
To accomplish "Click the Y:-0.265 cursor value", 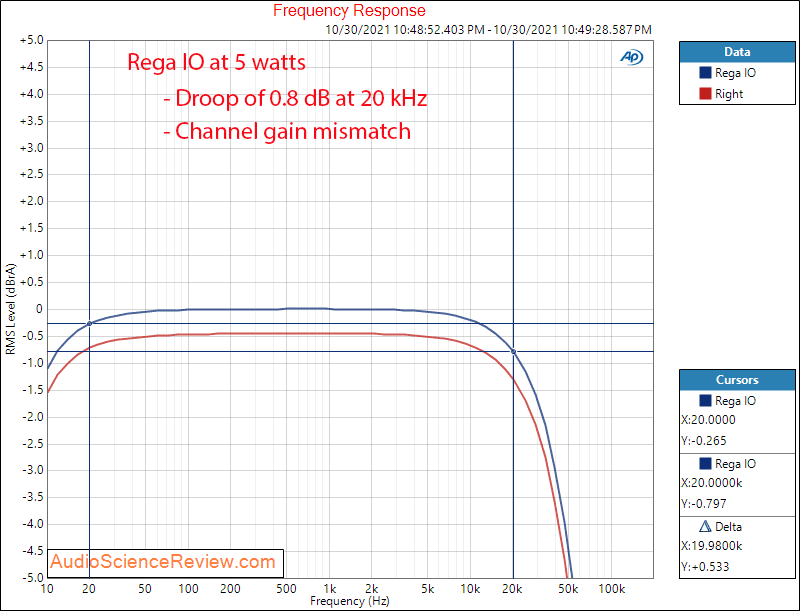I will point(704,441).
